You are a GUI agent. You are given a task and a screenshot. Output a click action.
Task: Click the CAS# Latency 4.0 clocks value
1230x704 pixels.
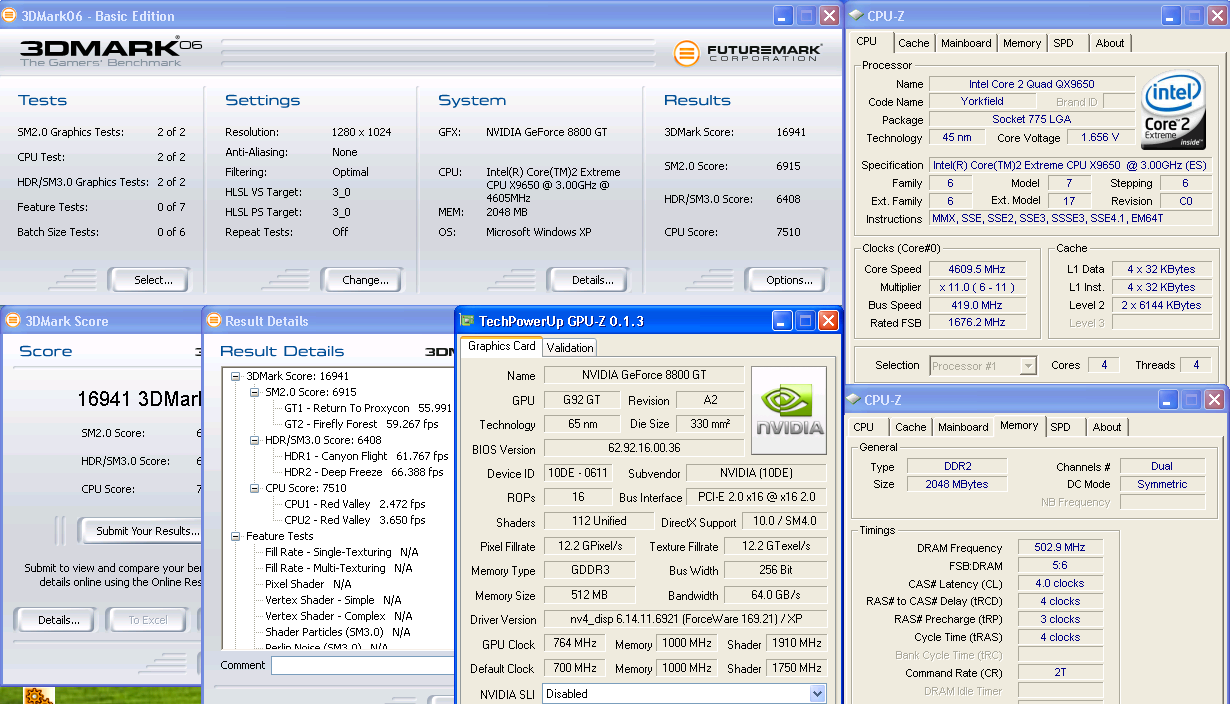[1061, 584]
